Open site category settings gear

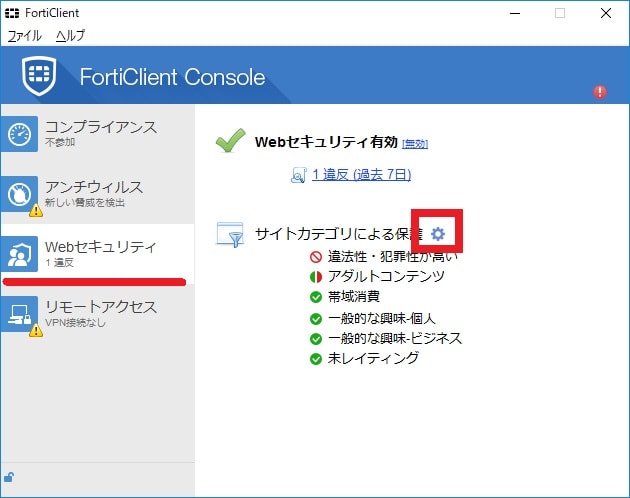pyautogui.click(x=438, y=234)
